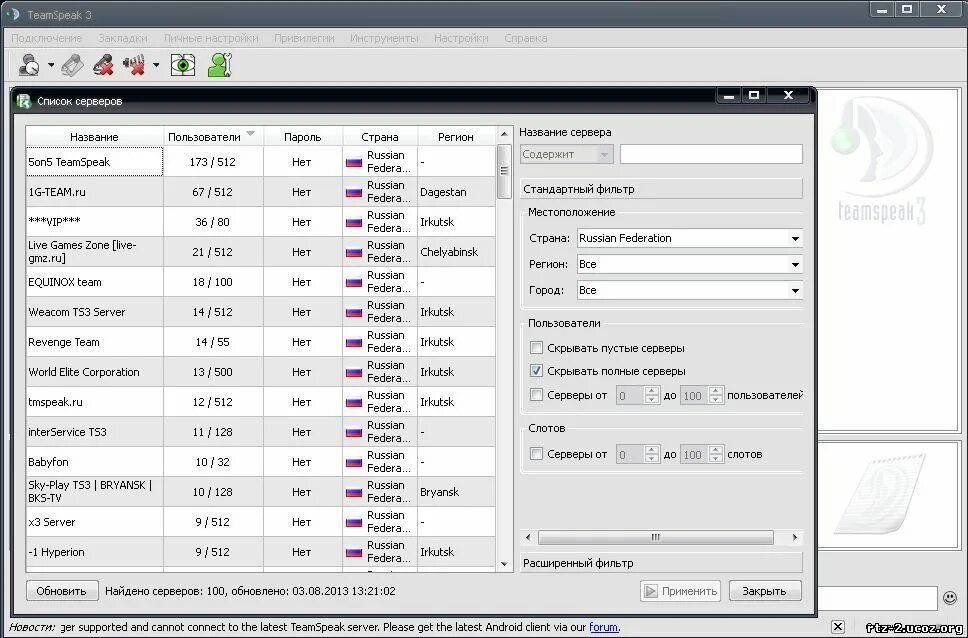
Task: Select the Revenge Team server
Action: coord(261,342)
